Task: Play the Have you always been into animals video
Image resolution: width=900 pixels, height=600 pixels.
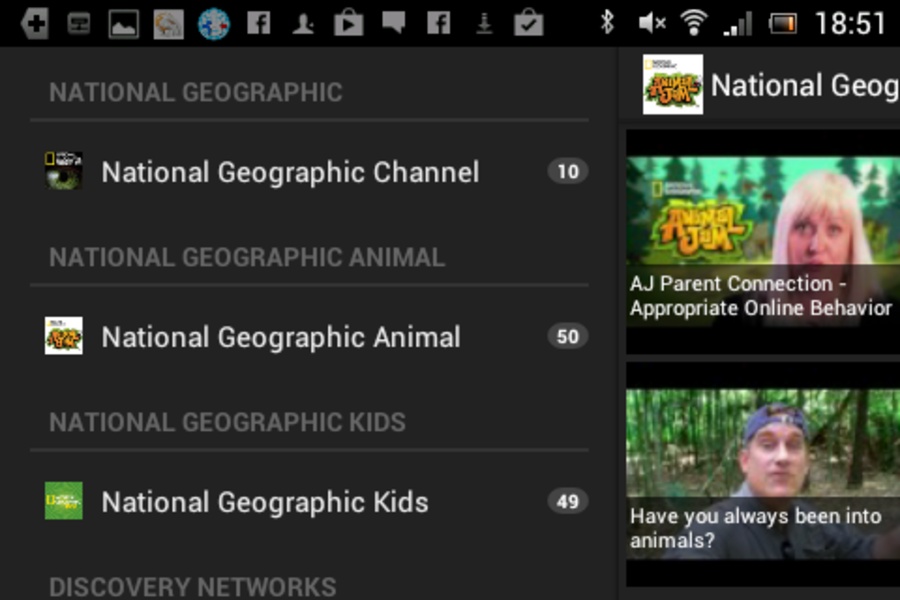Action: [x=763, y=474]
